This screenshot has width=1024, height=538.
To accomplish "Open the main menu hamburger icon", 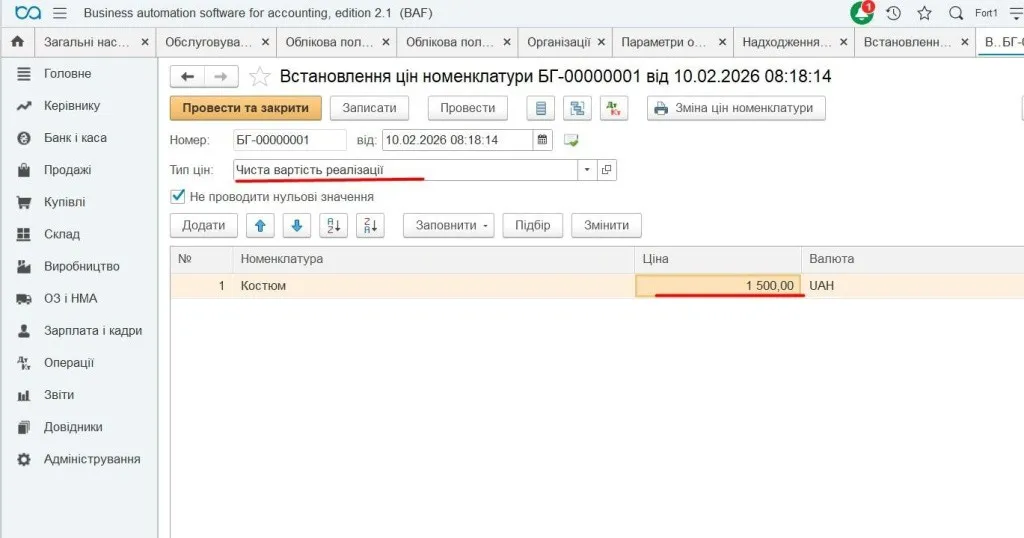I will tap(59, 13).
